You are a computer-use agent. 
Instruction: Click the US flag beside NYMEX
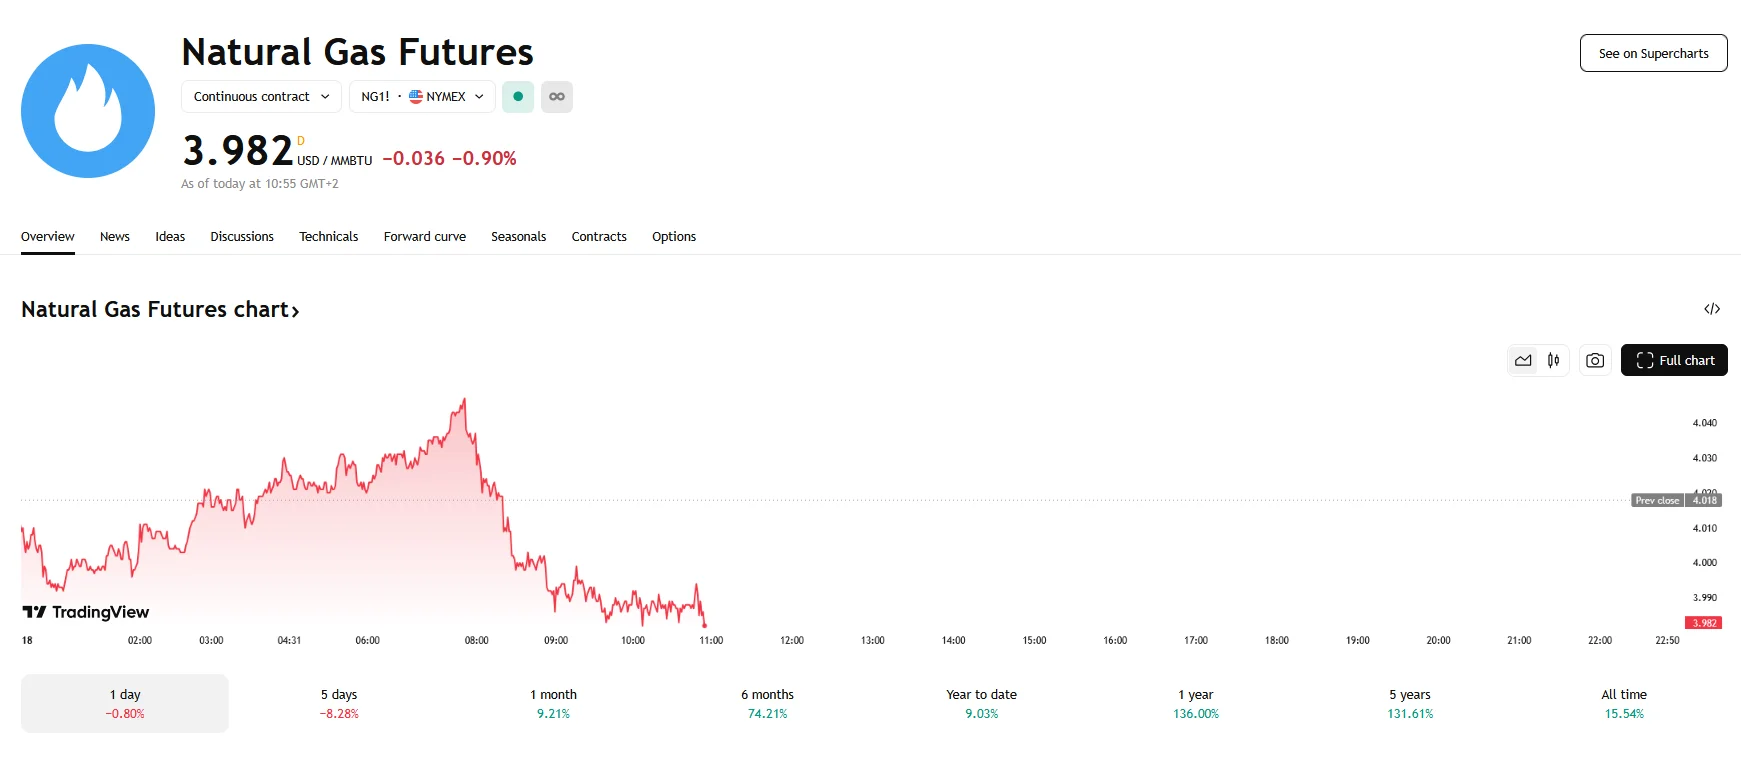pos(414,96)
